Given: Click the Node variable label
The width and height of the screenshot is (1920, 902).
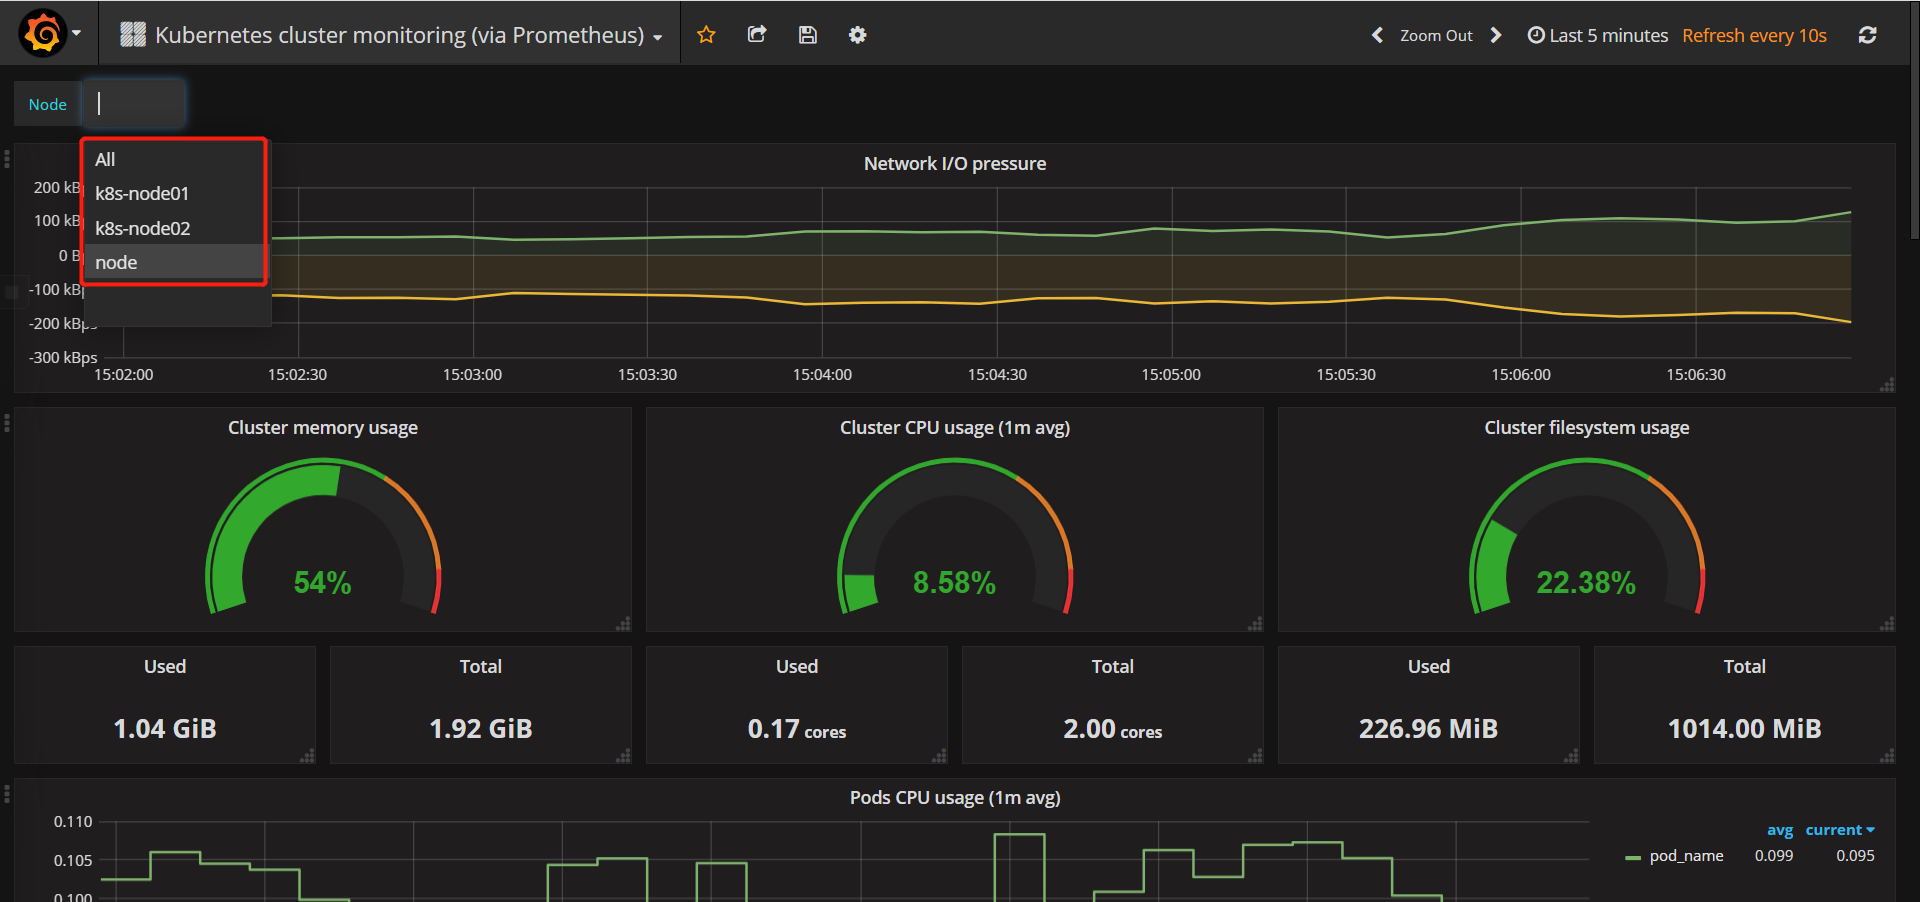Looking at the screenshot, I should (x=47, y=104).
